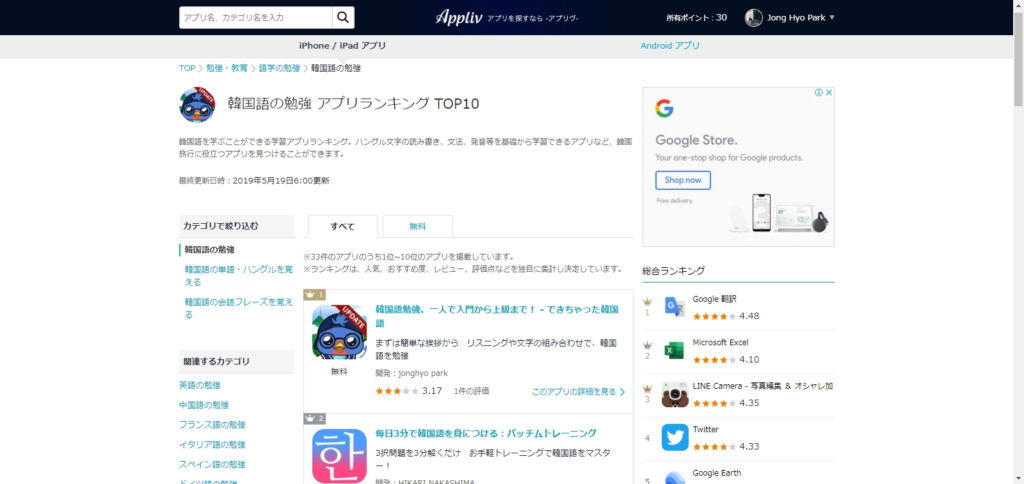1024x484 pixels.
Task: Switch to the すべて tab
Action: 342,227
